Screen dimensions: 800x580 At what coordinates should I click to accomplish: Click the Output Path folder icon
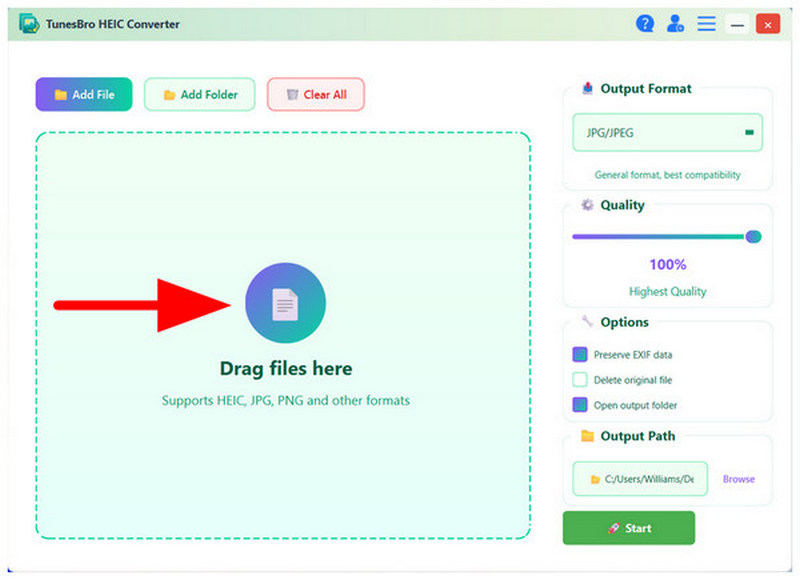tap(587, 436)
